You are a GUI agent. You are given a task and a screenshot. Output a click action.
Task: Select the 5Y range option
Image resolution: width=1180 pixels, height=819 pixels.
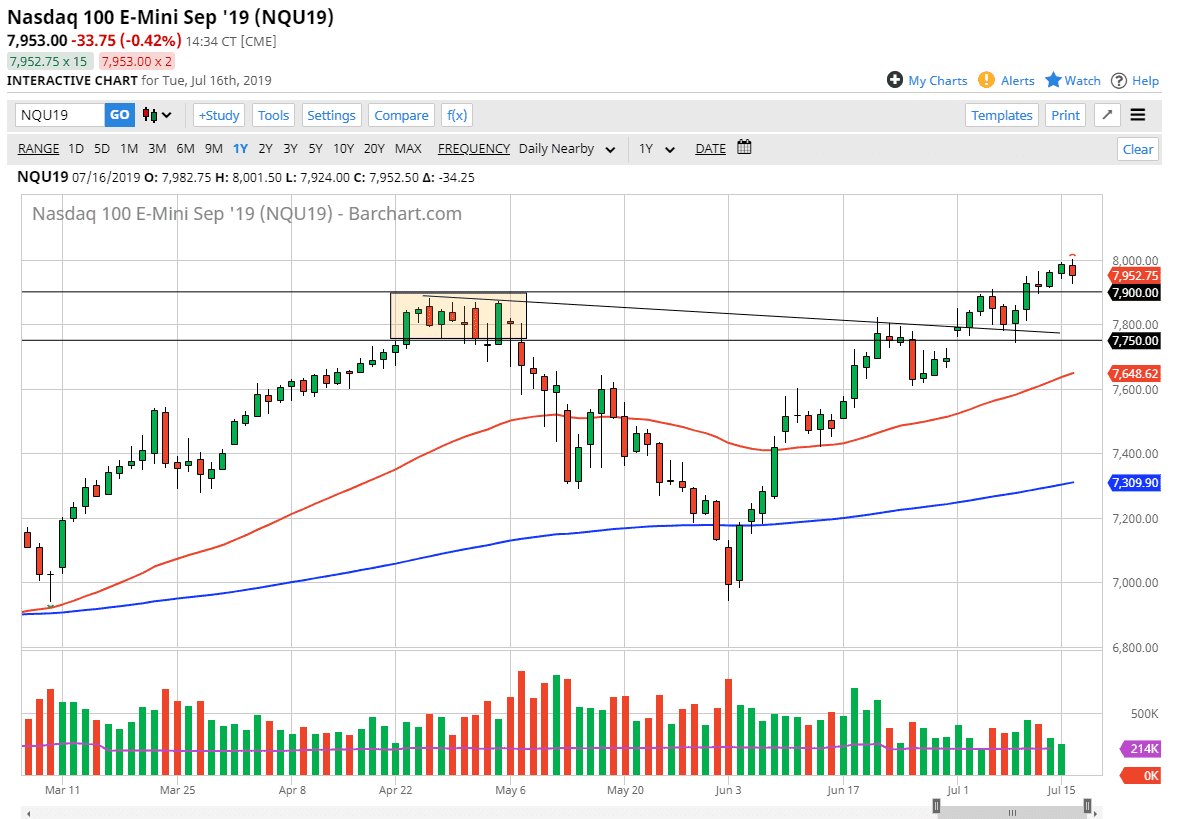point(315,149)
